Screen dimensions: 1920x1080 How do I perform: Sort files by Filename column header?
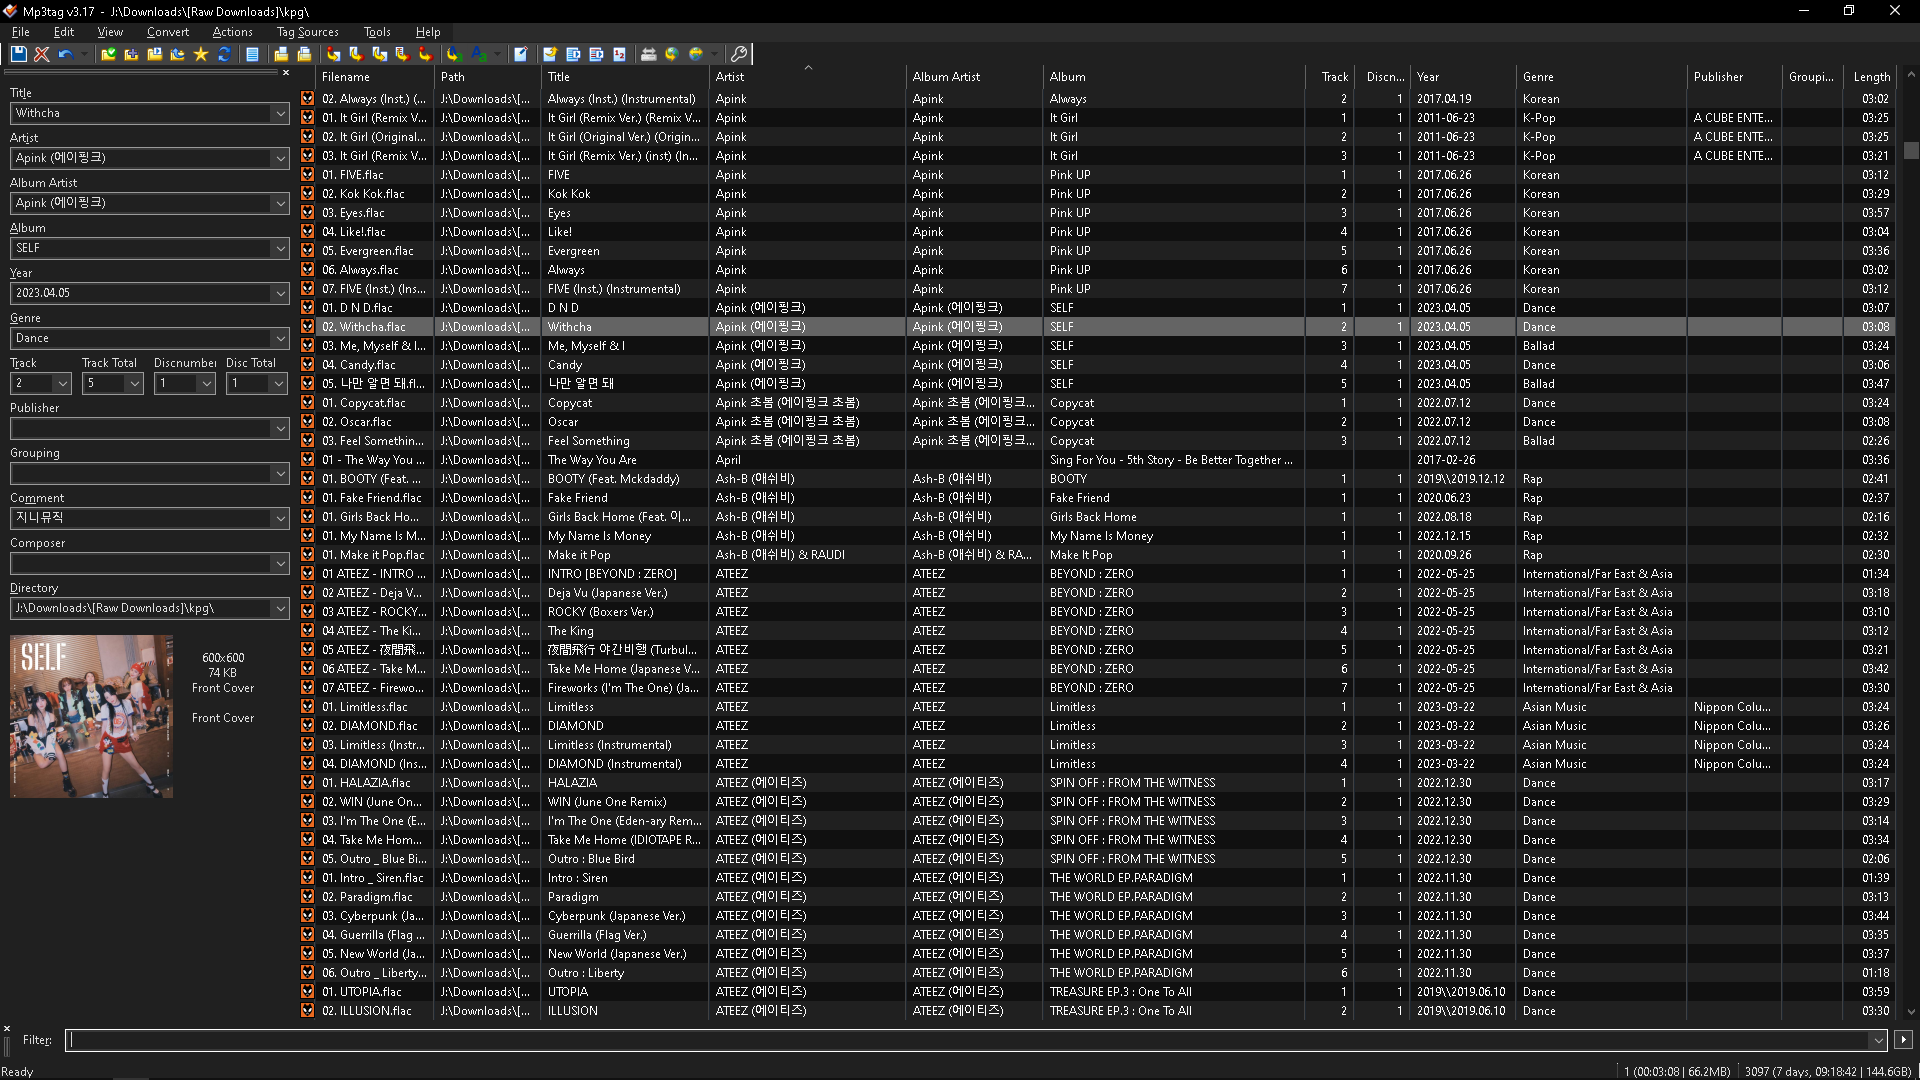[375, 77]
